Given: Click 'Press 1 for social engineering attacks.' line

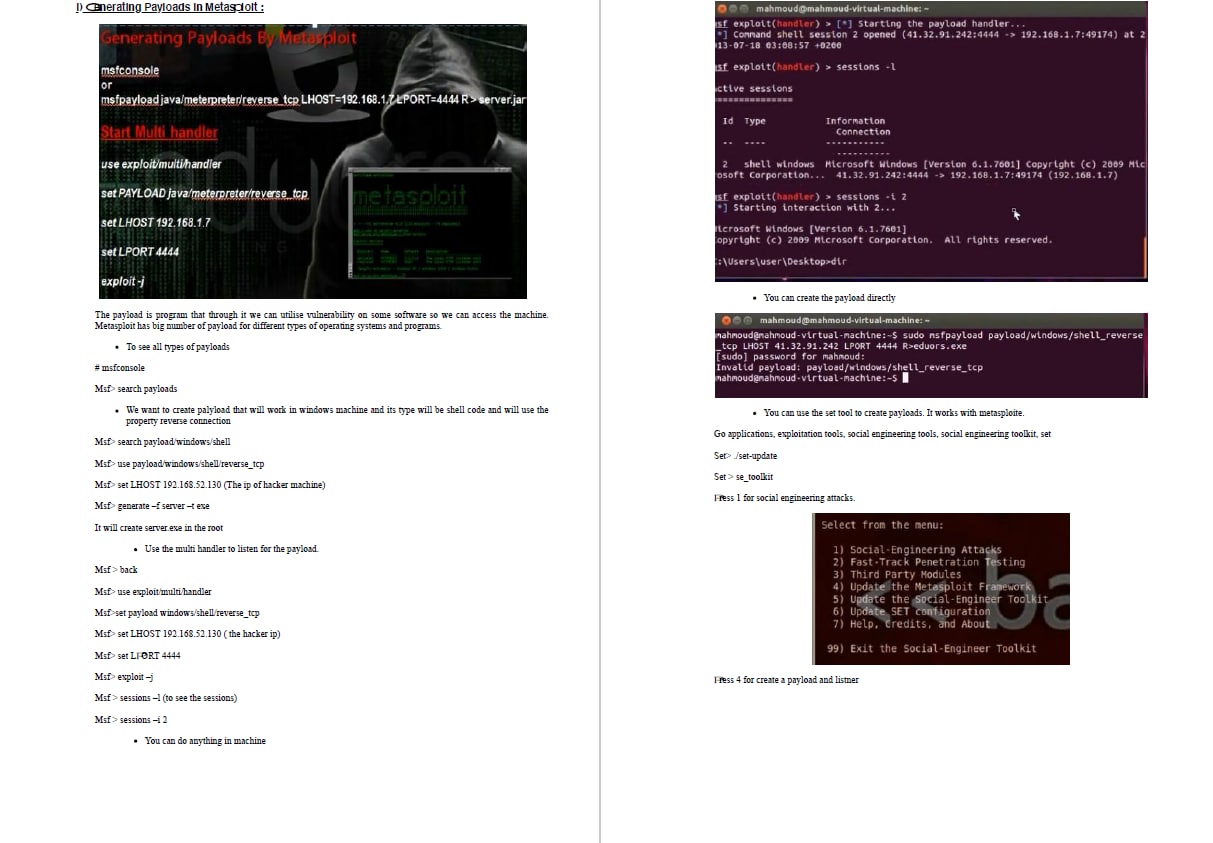Looking at the screenshot, I should tap(784, 498).
